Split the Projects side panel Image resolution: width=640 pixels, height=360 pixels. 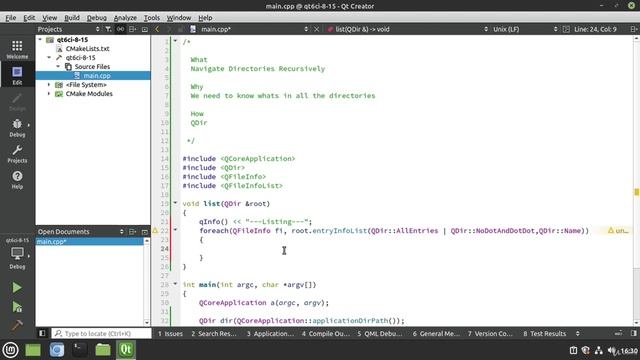coord(133,29)
